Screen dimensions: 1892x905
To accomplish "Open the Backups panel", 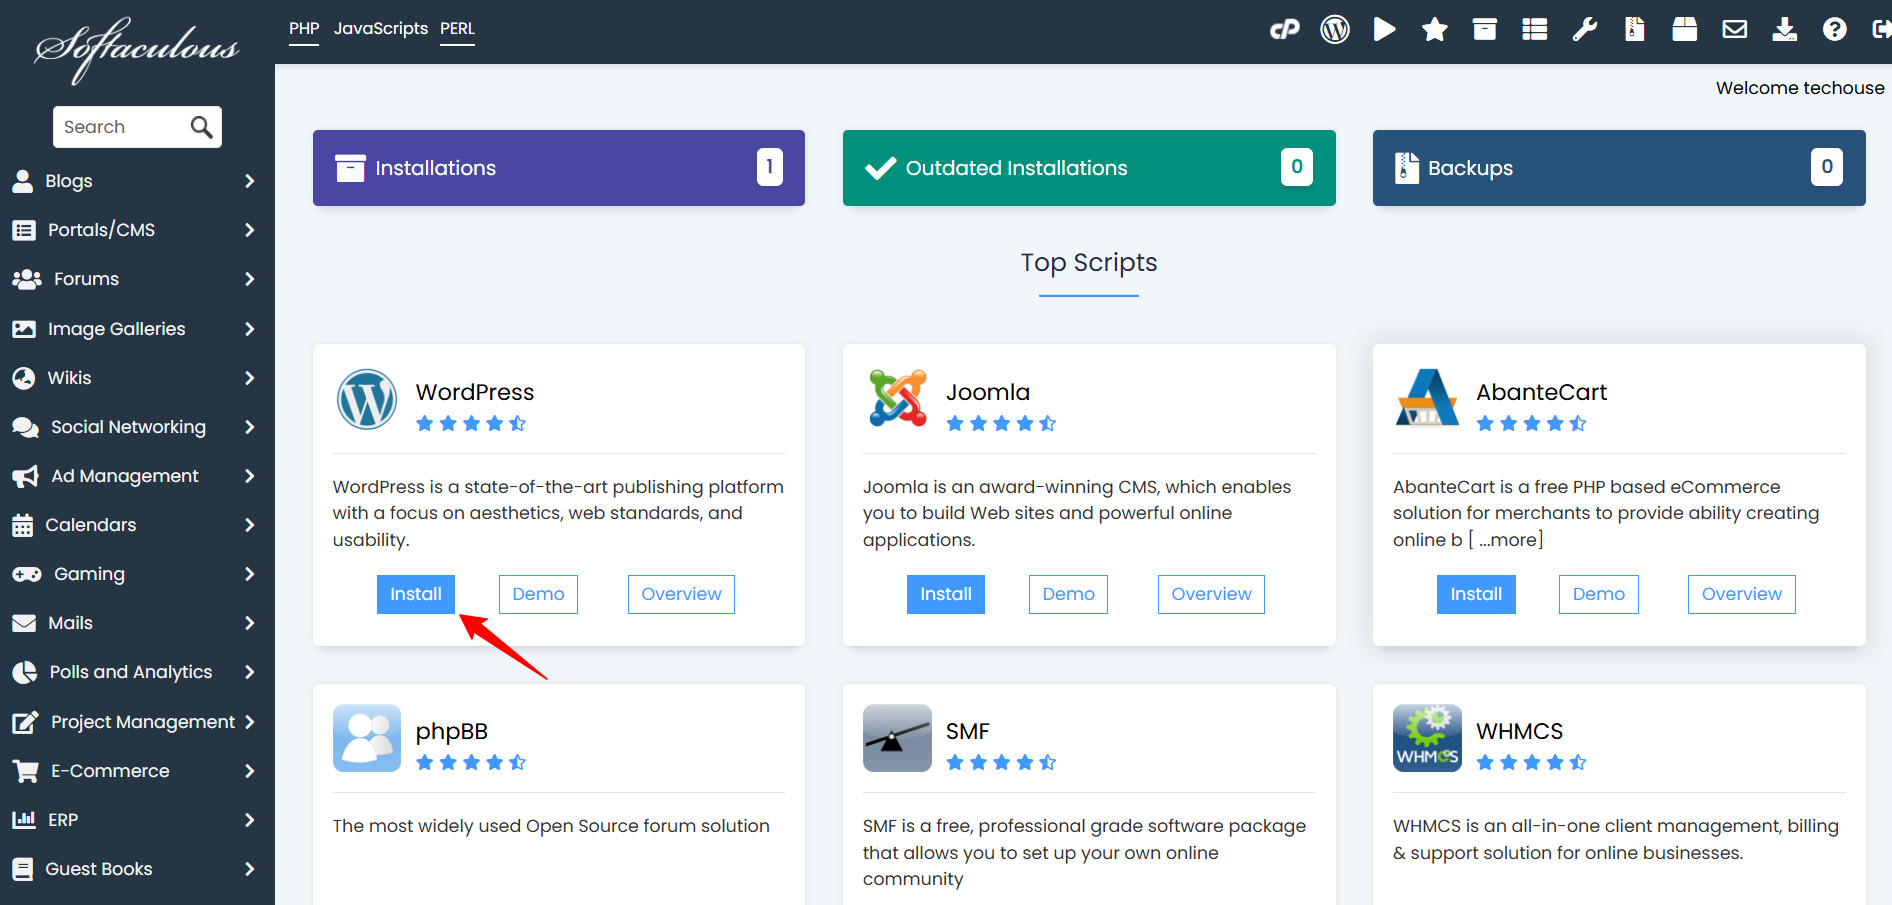I will pos(1619,168).
